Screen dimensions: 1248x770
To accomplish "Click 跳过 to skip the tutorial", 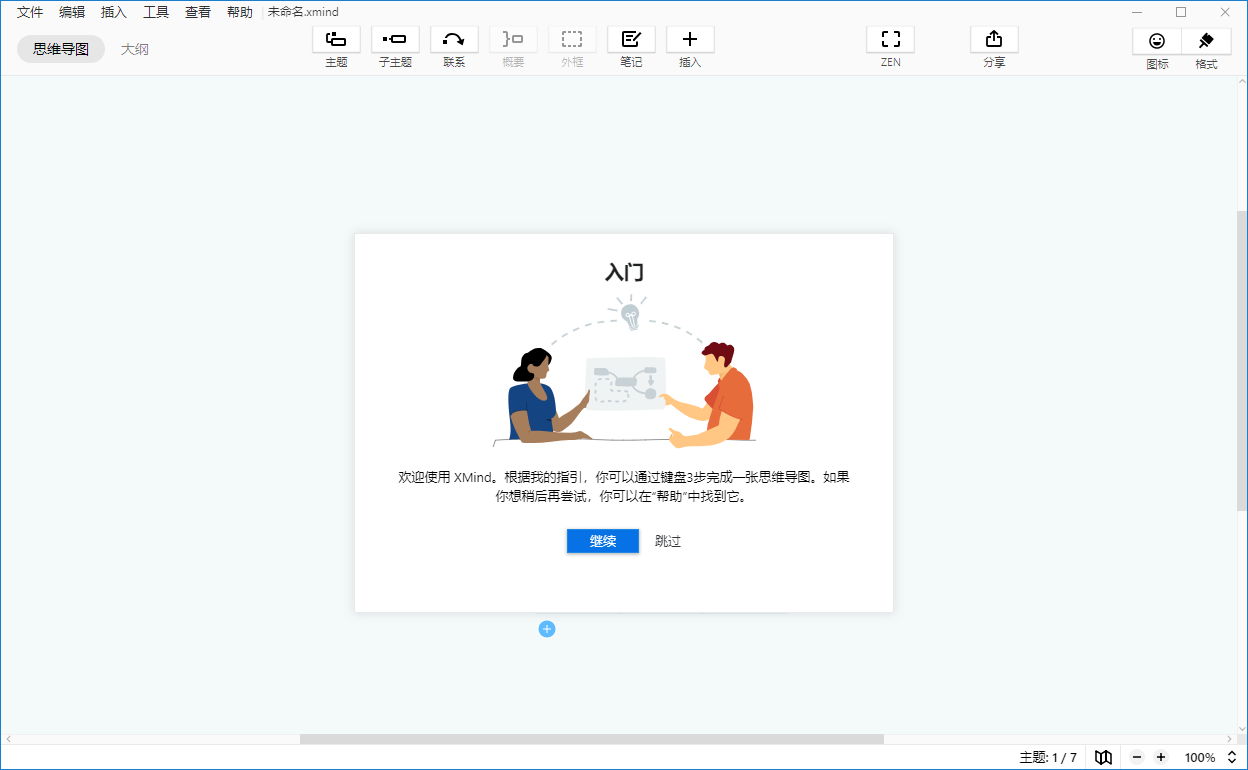I will (668, 541).
